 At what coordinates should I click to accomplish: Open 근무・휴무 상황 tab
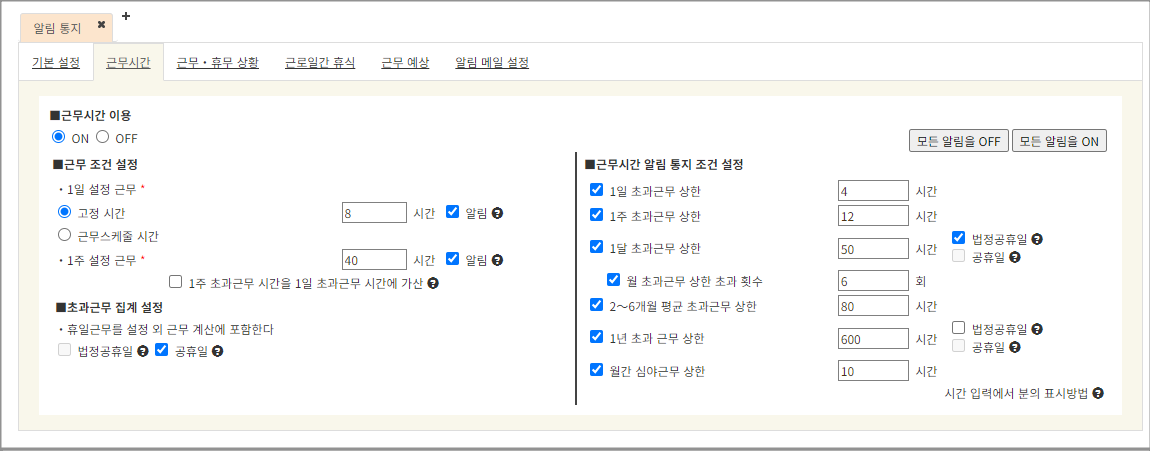pos(217,62)
